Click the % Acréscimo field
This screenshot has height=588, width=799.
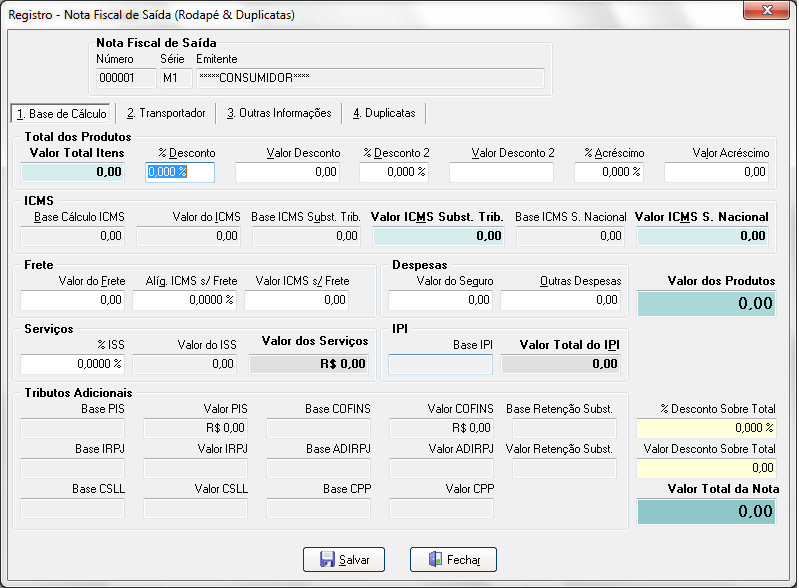pyautogui.click(x=609, y=172)
